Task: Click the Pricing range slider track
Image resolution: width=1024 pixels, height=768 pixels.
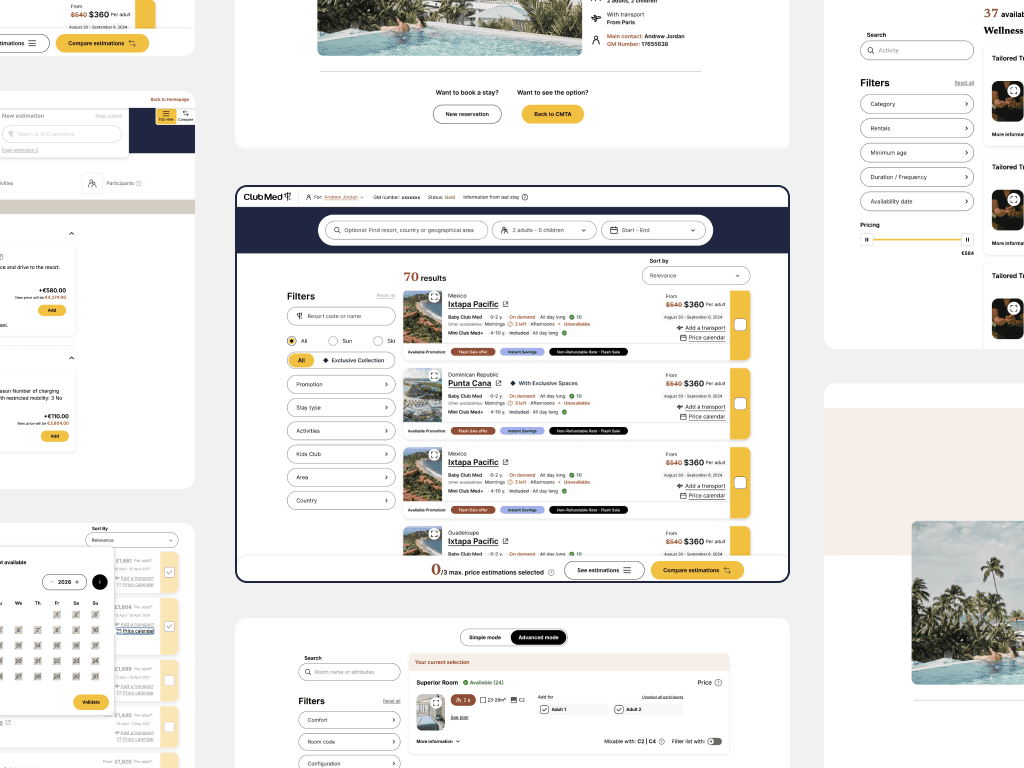Action: (x=917, y=240)
